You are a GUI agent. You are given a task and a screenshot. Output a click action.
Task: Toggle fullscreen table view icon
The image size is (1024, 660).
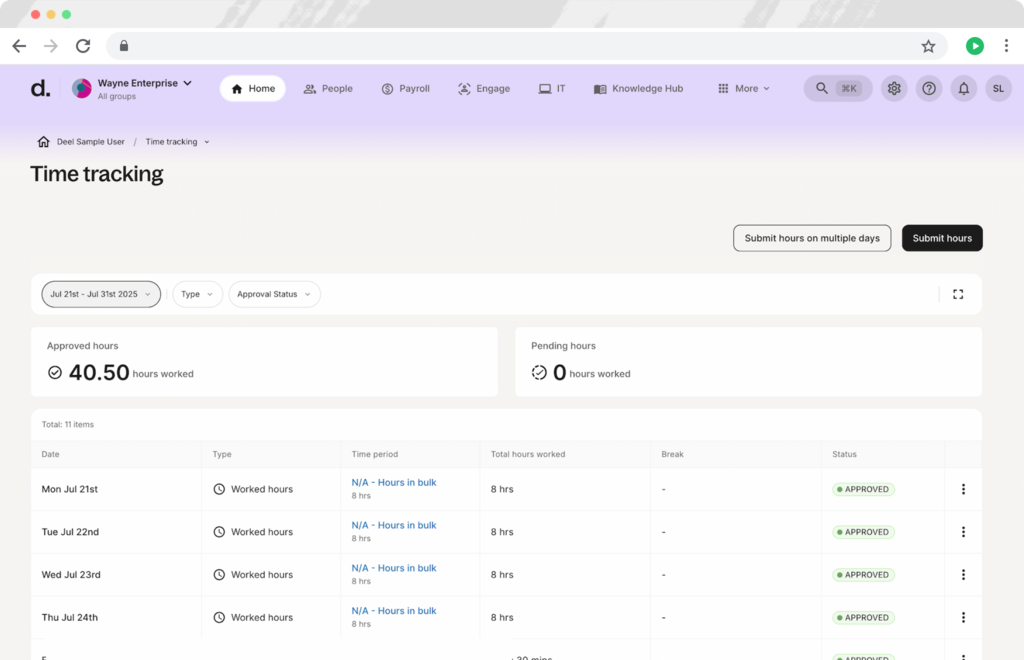click(958, 294)
